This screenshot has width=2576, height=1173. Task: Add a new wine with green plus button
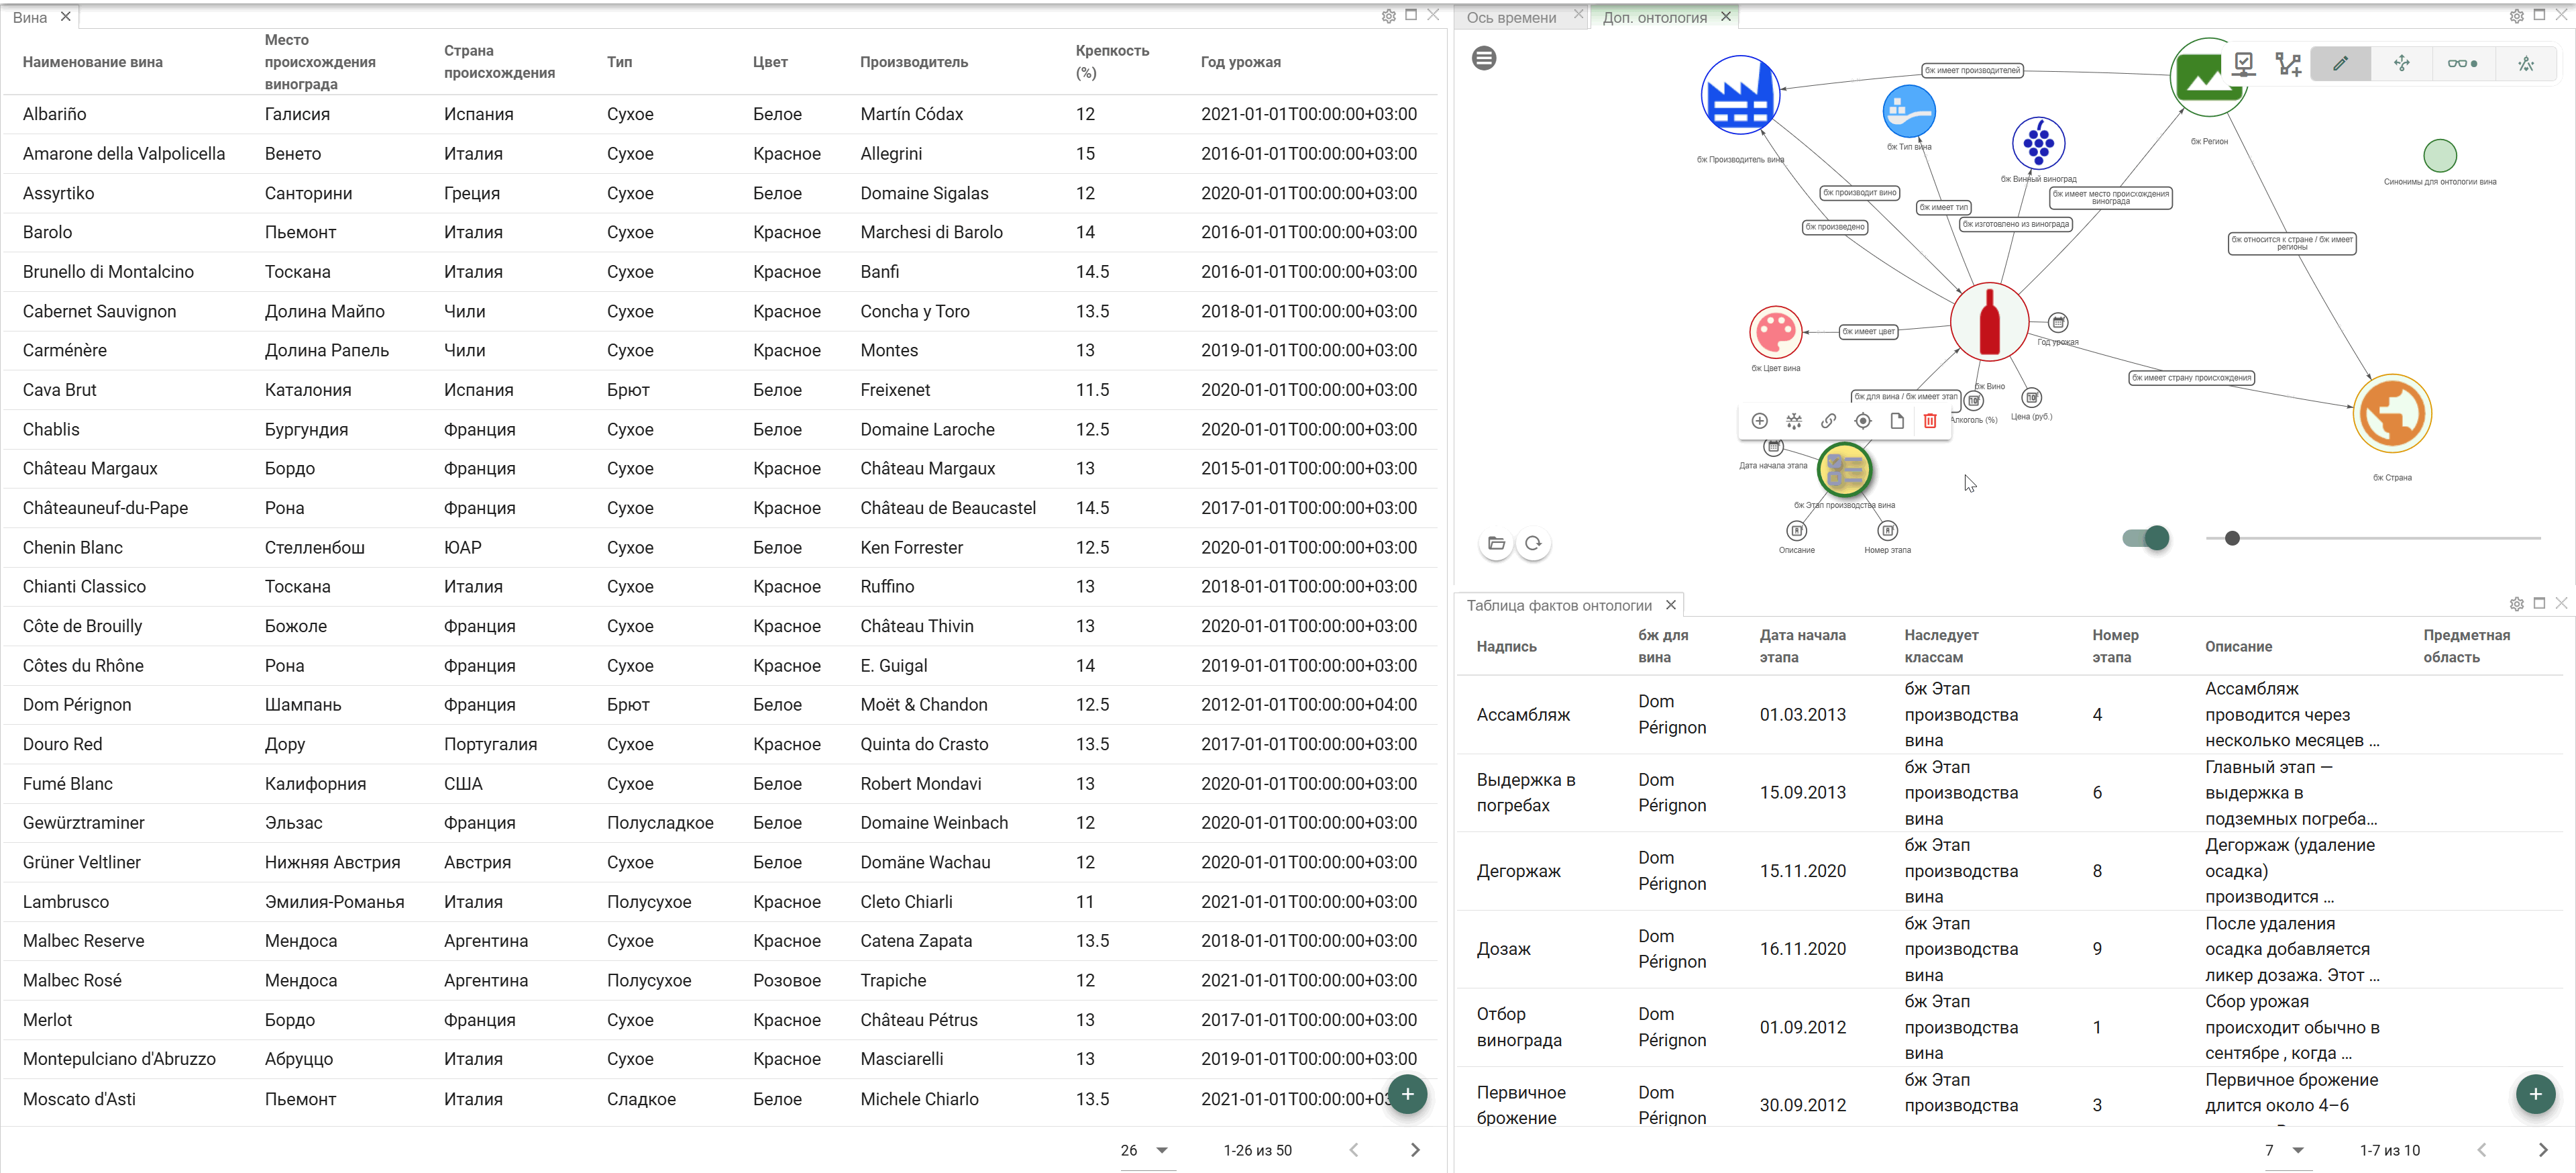(1407, 1094)
